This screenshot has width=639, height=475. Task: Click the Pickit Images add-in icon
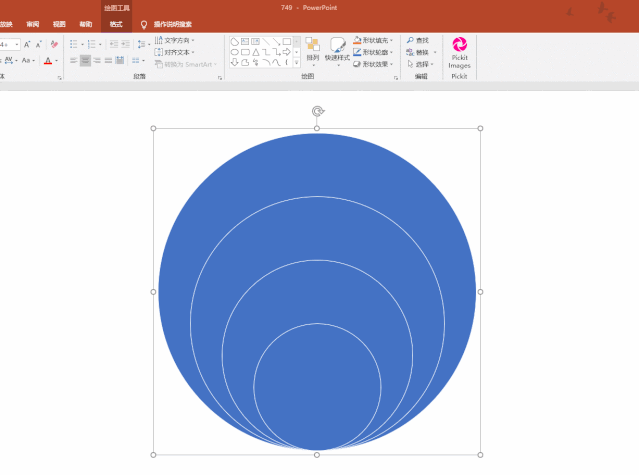(x=459, y=45)
